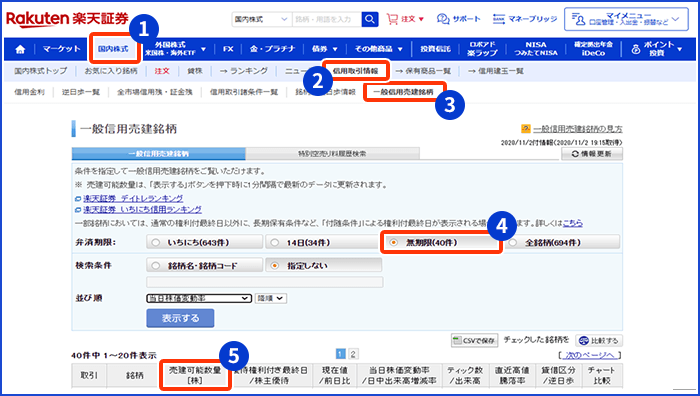Click the こちら details link

click(x=572, y=223)
